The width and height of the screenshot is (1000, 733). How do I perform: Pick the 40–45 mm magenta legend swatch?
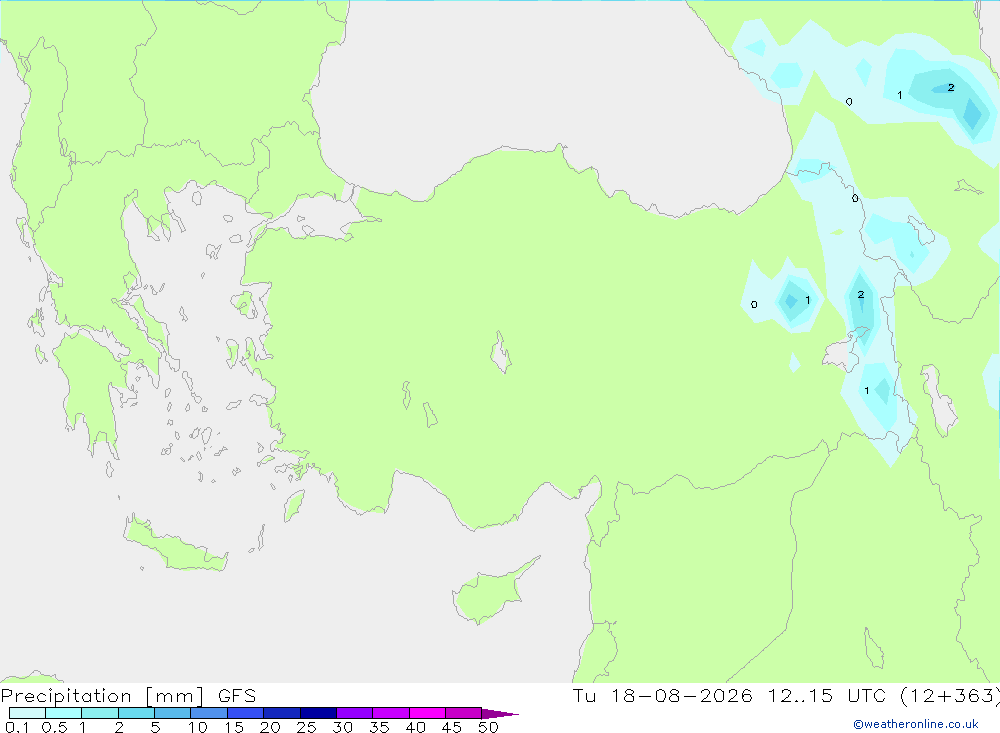pos(427,713)
